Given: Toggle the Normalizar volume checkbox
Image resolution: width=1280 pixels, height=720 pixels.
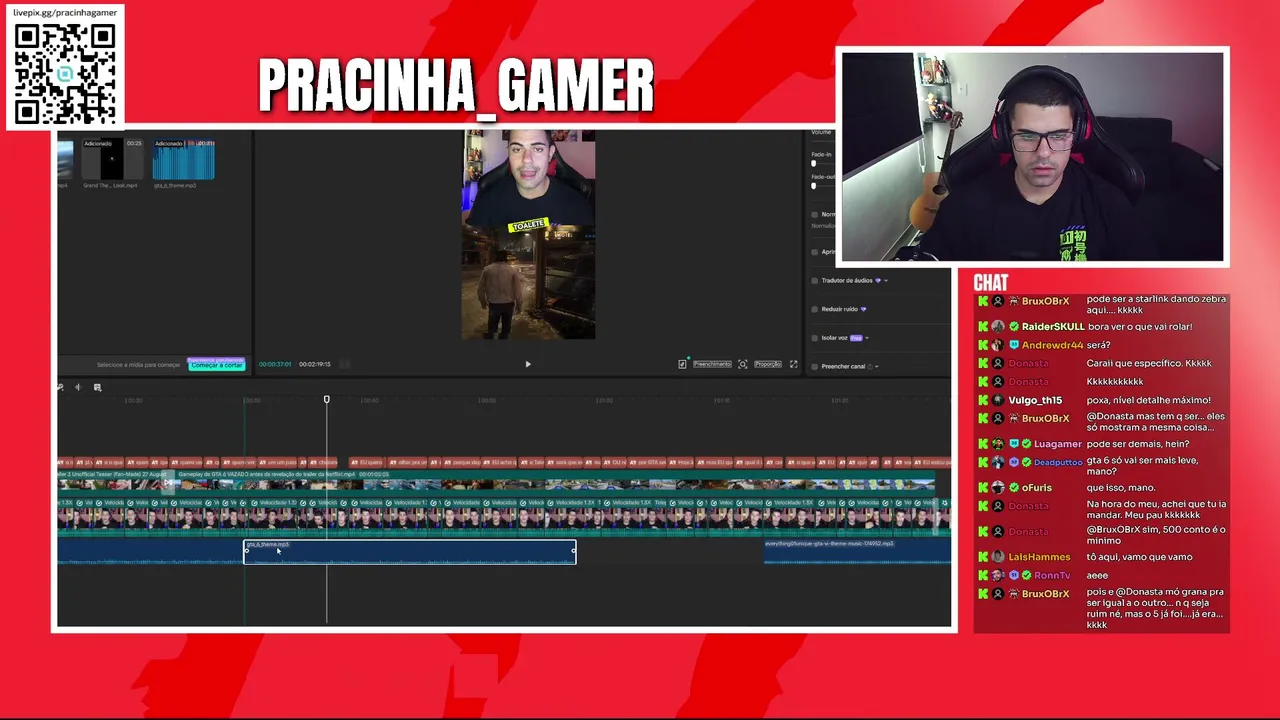Looking at the screenshot, I should (814, 215).
